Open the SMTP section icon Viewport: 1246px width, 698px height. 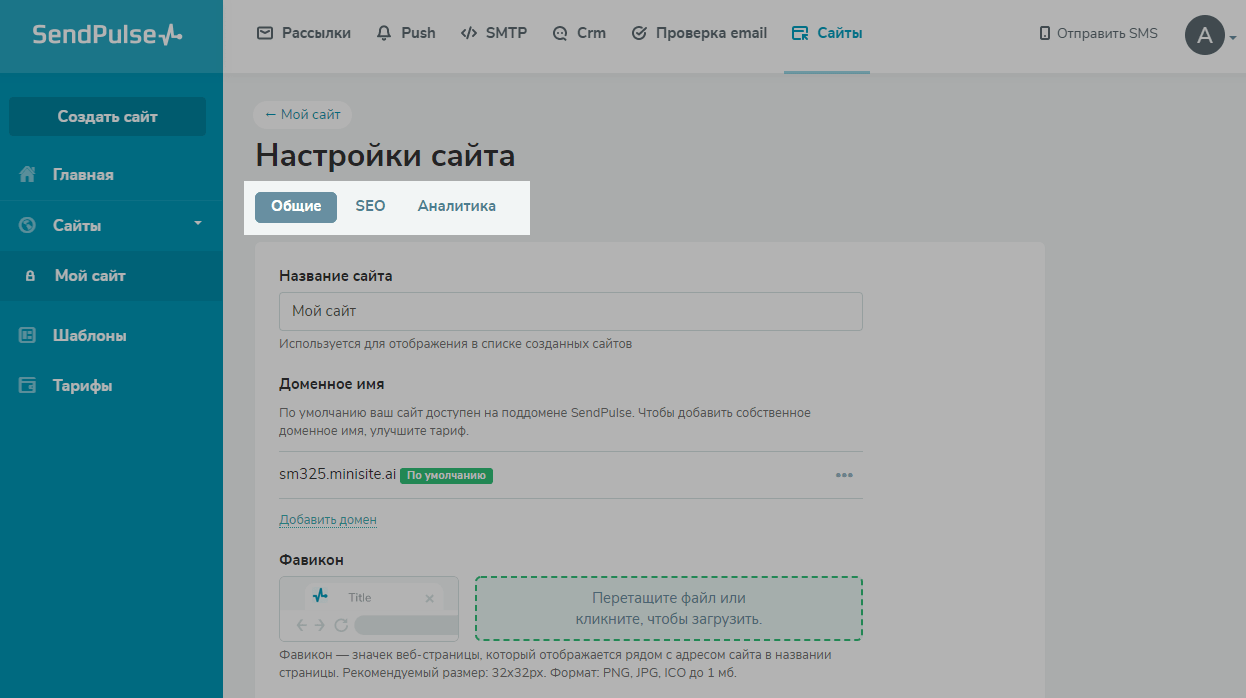(x=468, y=32)
